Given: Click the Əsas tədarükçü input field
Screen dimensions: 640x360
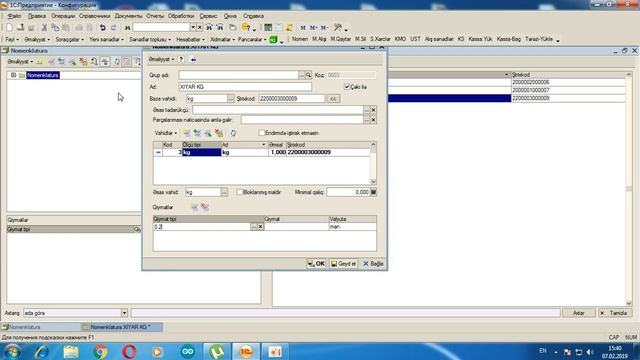Looking at the screenshot, I should click(278, 110).
